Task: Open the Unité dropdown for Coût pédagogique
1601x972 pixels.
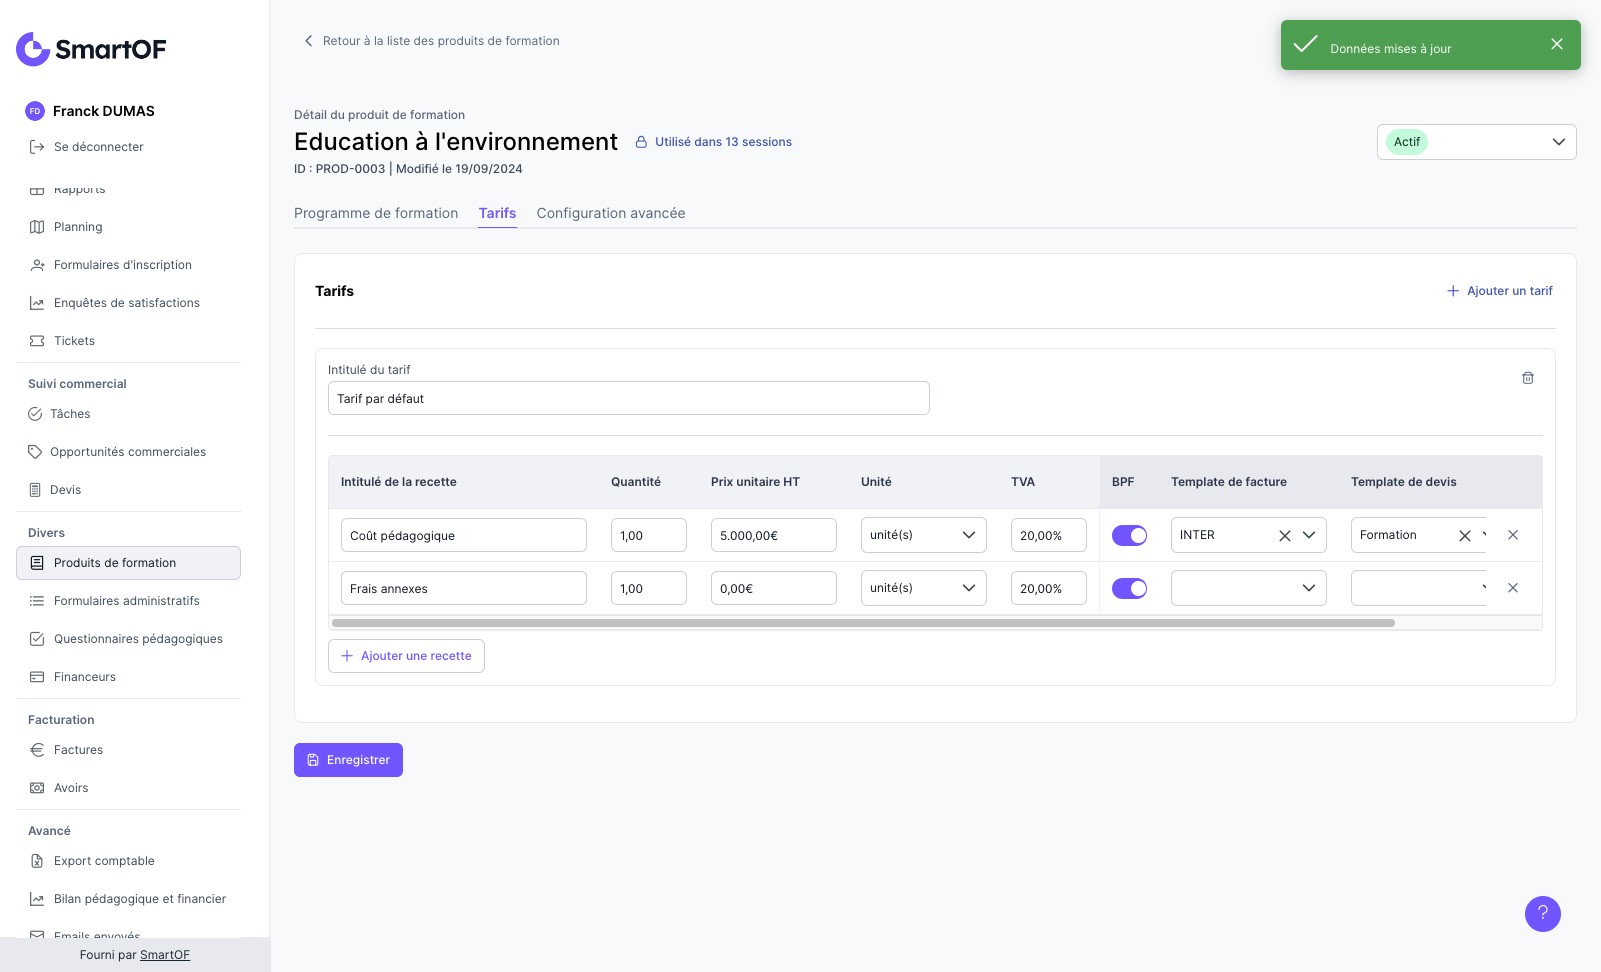Action: tap(923, 535)
